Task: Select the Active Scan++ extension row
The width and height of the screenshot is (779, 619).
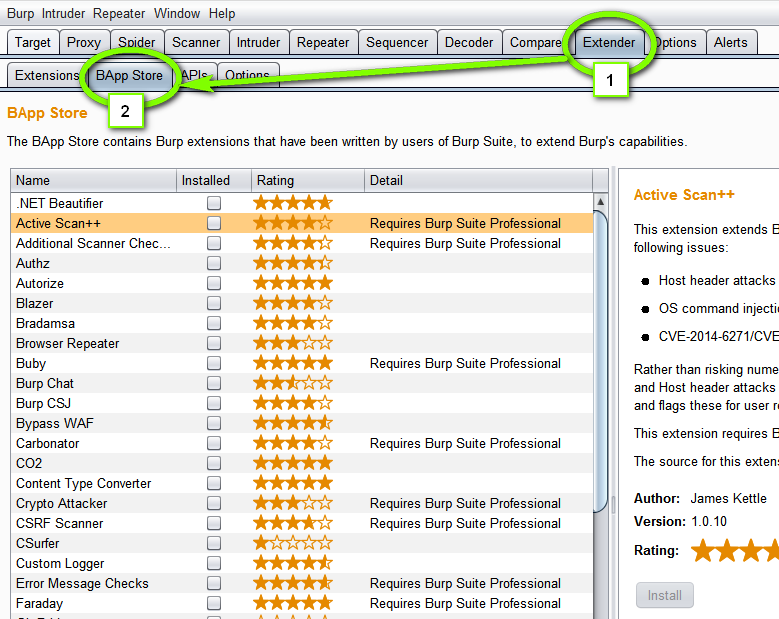Action: coord(302,223)
